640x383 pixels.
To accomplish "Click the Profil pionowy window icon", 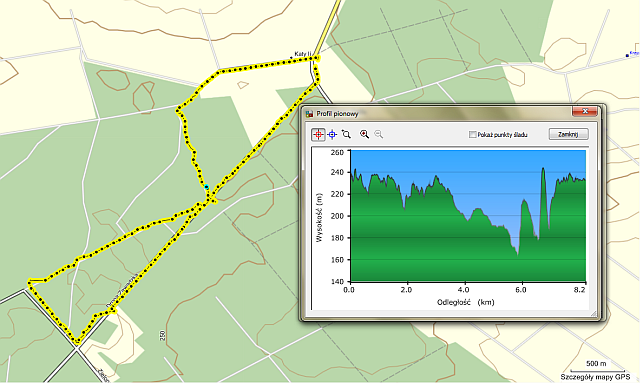I will point(309,114).
